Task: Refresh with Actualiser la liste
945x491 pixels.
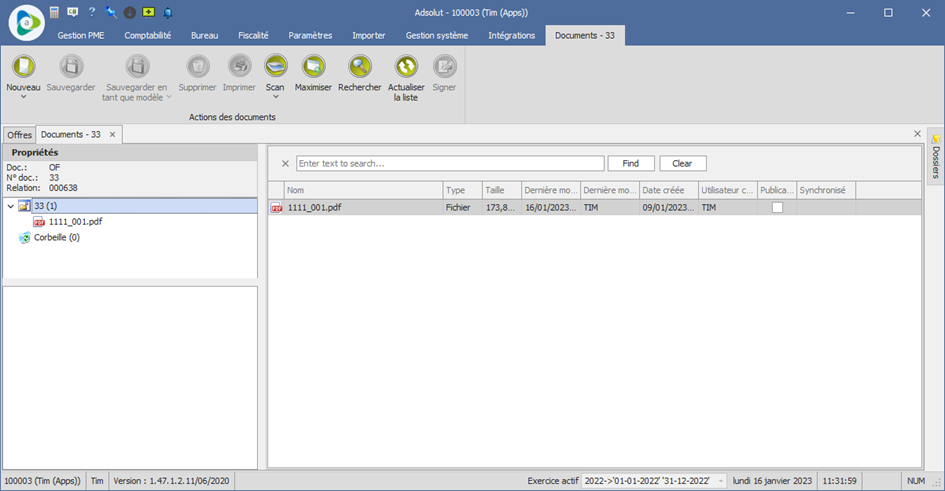Action: pyautogui.click(x=406, y=66)
